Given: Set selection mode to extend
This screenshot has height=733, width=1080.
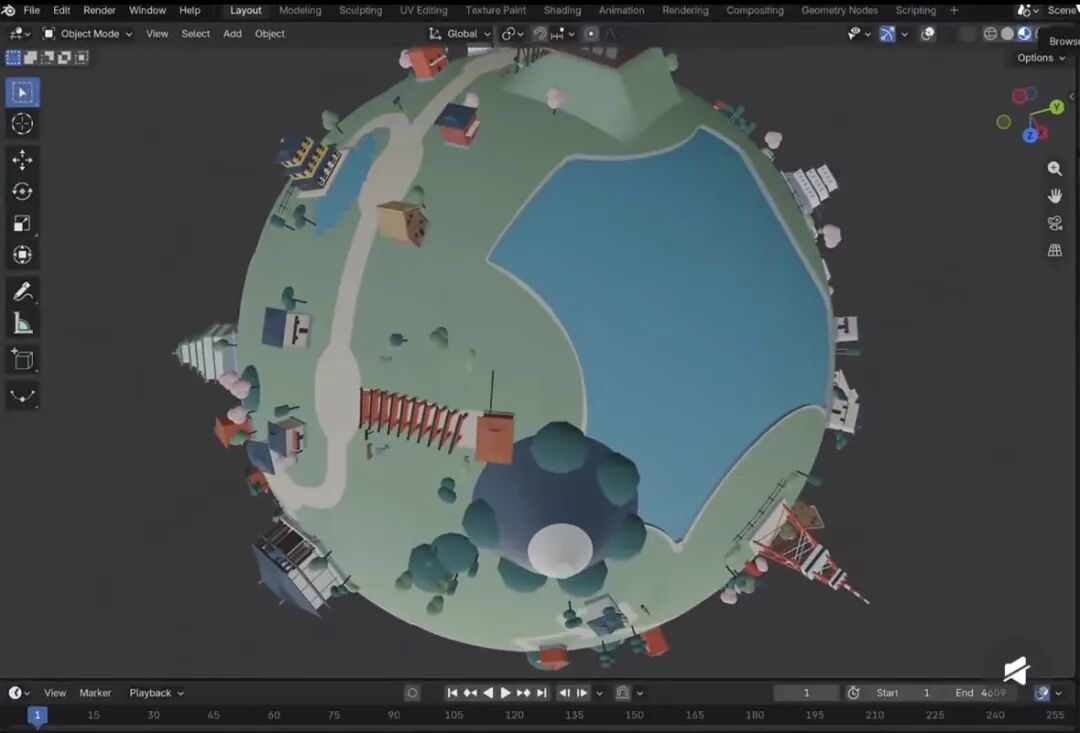Looking at the screenshot, I should (30, 58).
